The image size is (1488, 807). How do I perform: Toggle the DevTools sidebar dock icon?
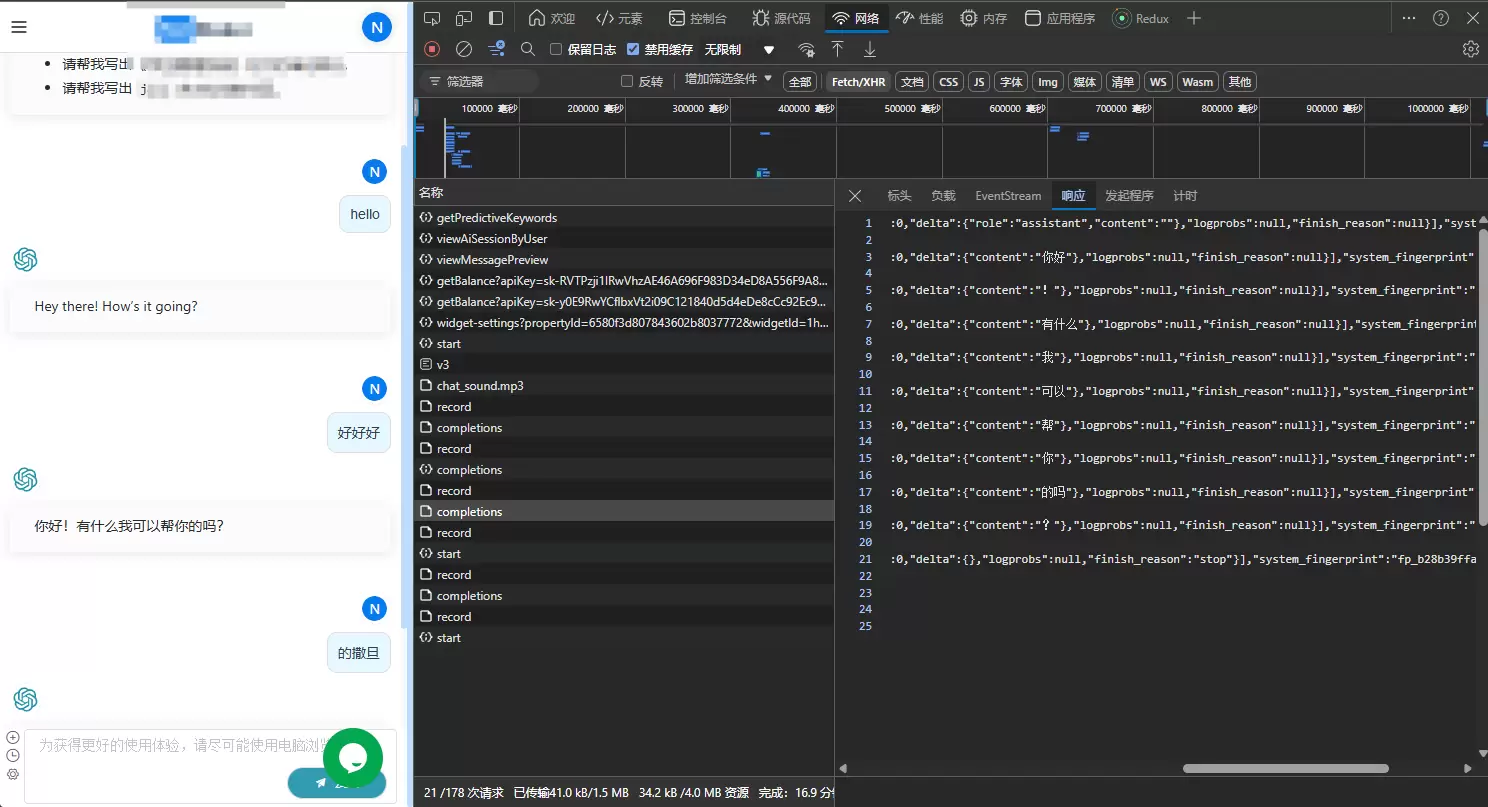point(496,18)
